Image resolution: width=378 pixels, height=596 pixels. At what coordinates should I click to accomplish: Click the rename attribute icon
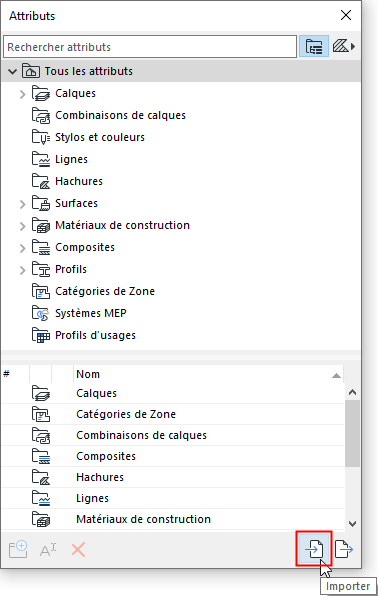pos(48,550)
